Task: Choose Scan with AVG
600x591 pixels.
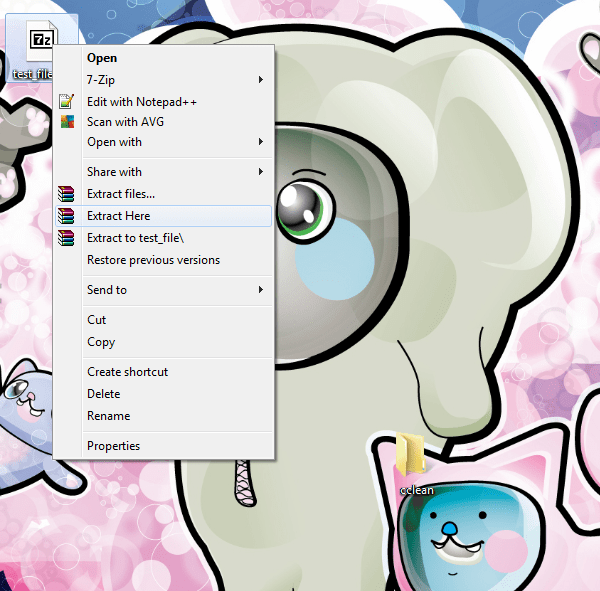Action: click(164, 122)
